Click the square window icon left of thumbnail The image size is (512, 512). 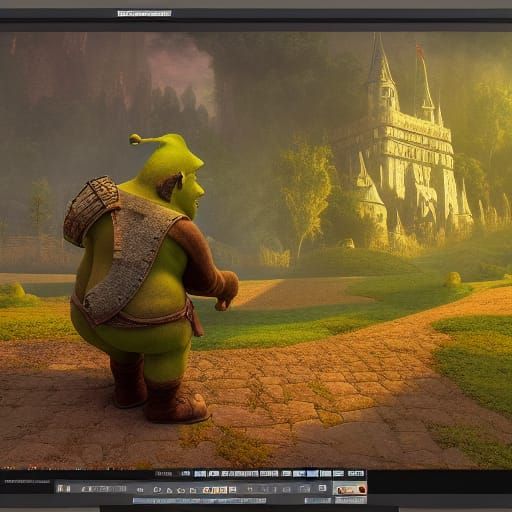(x=322, y=488)
